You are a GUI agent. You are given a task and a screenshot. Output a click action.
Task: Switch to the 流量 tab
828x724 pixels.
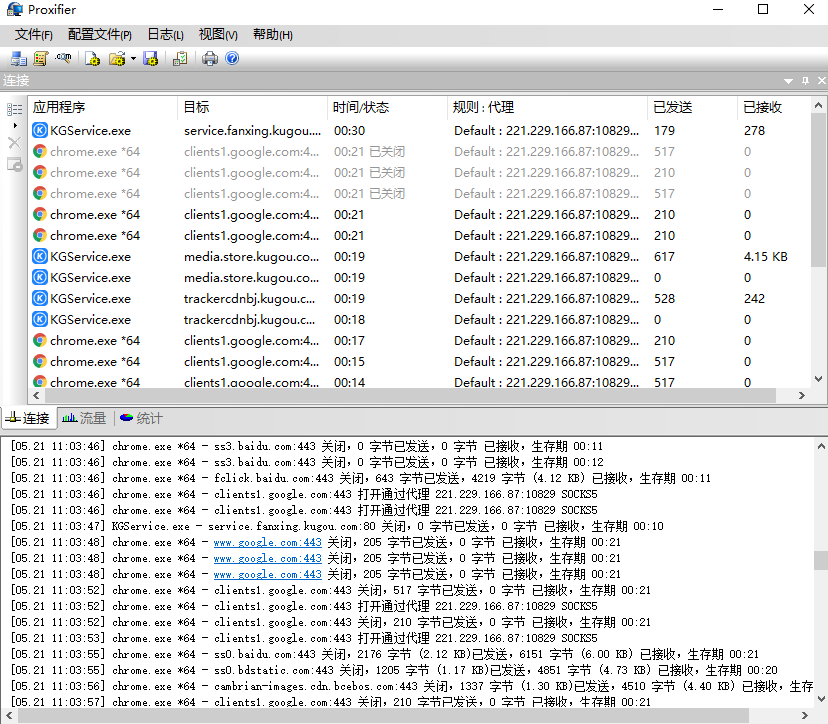(x=84, y=419)
